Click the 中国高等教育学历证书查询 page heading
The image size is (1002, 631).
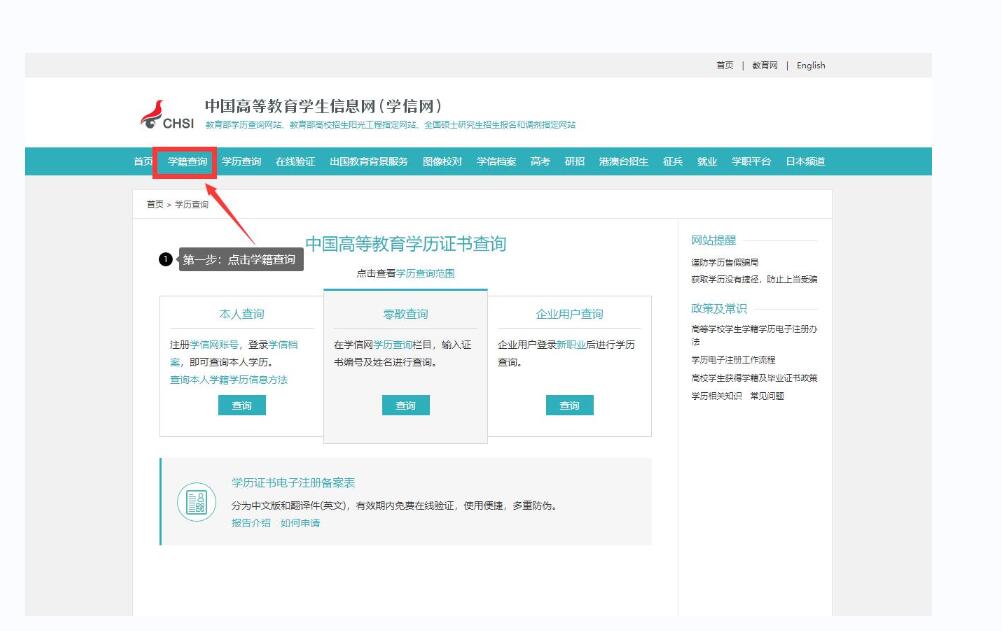click(406, 244)
